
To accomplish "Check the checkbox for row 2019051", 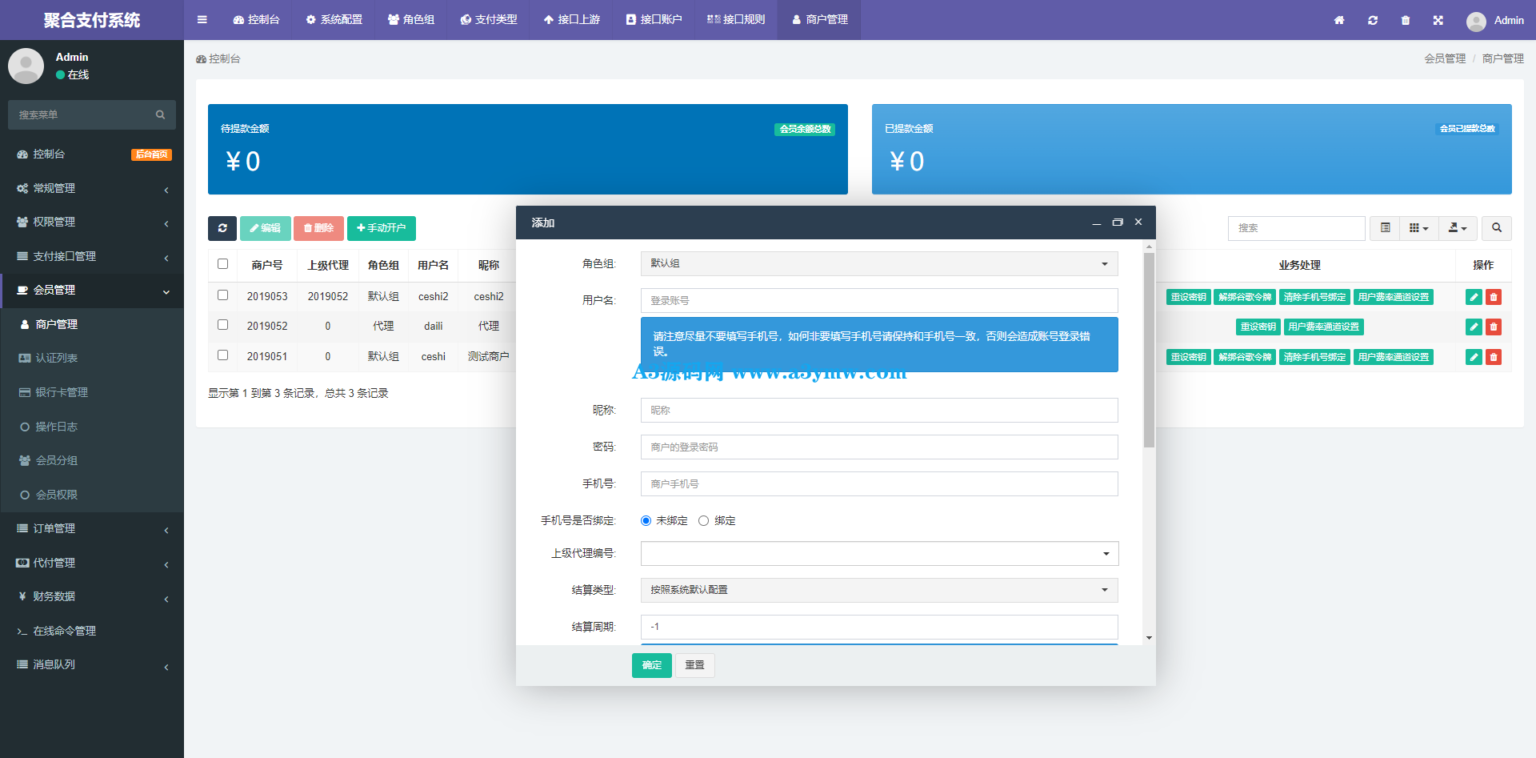I will [x=223, y=355].
